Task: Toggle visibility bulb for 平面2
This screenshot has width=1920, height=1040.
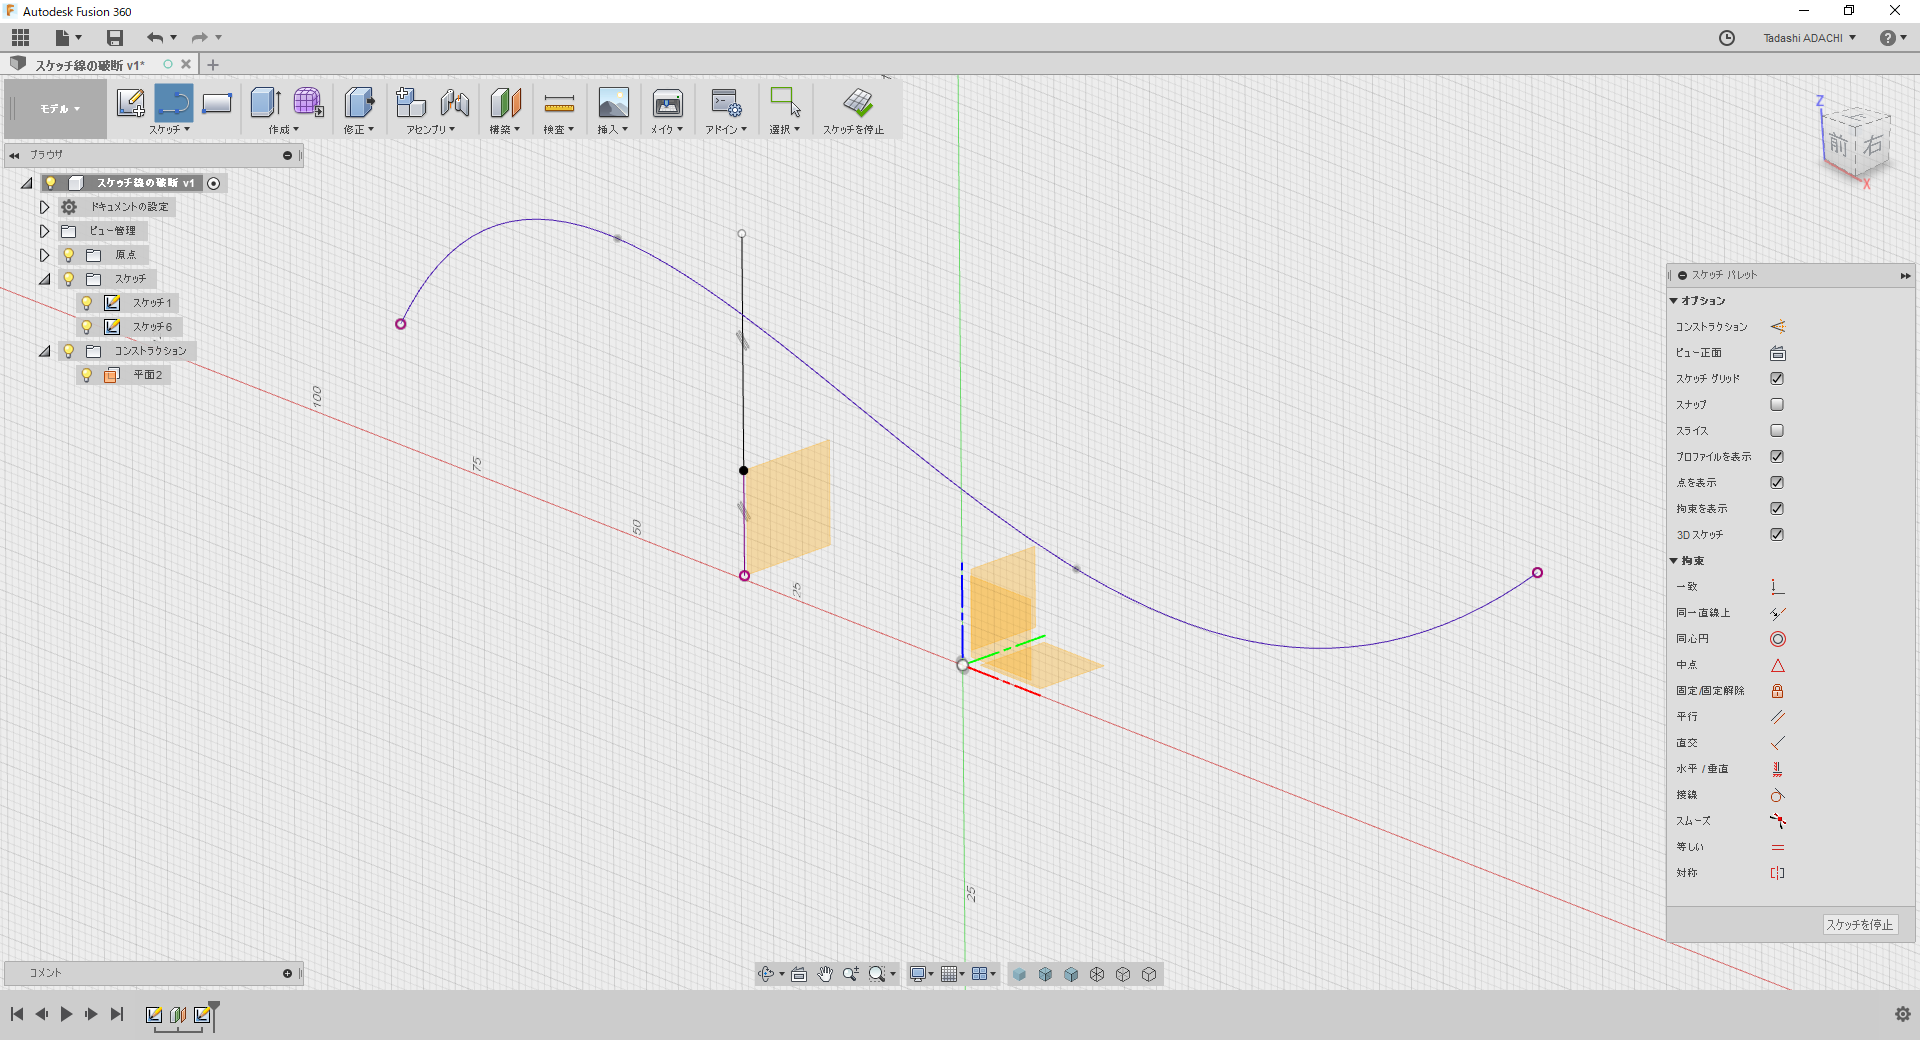Action: coord(87,375)
